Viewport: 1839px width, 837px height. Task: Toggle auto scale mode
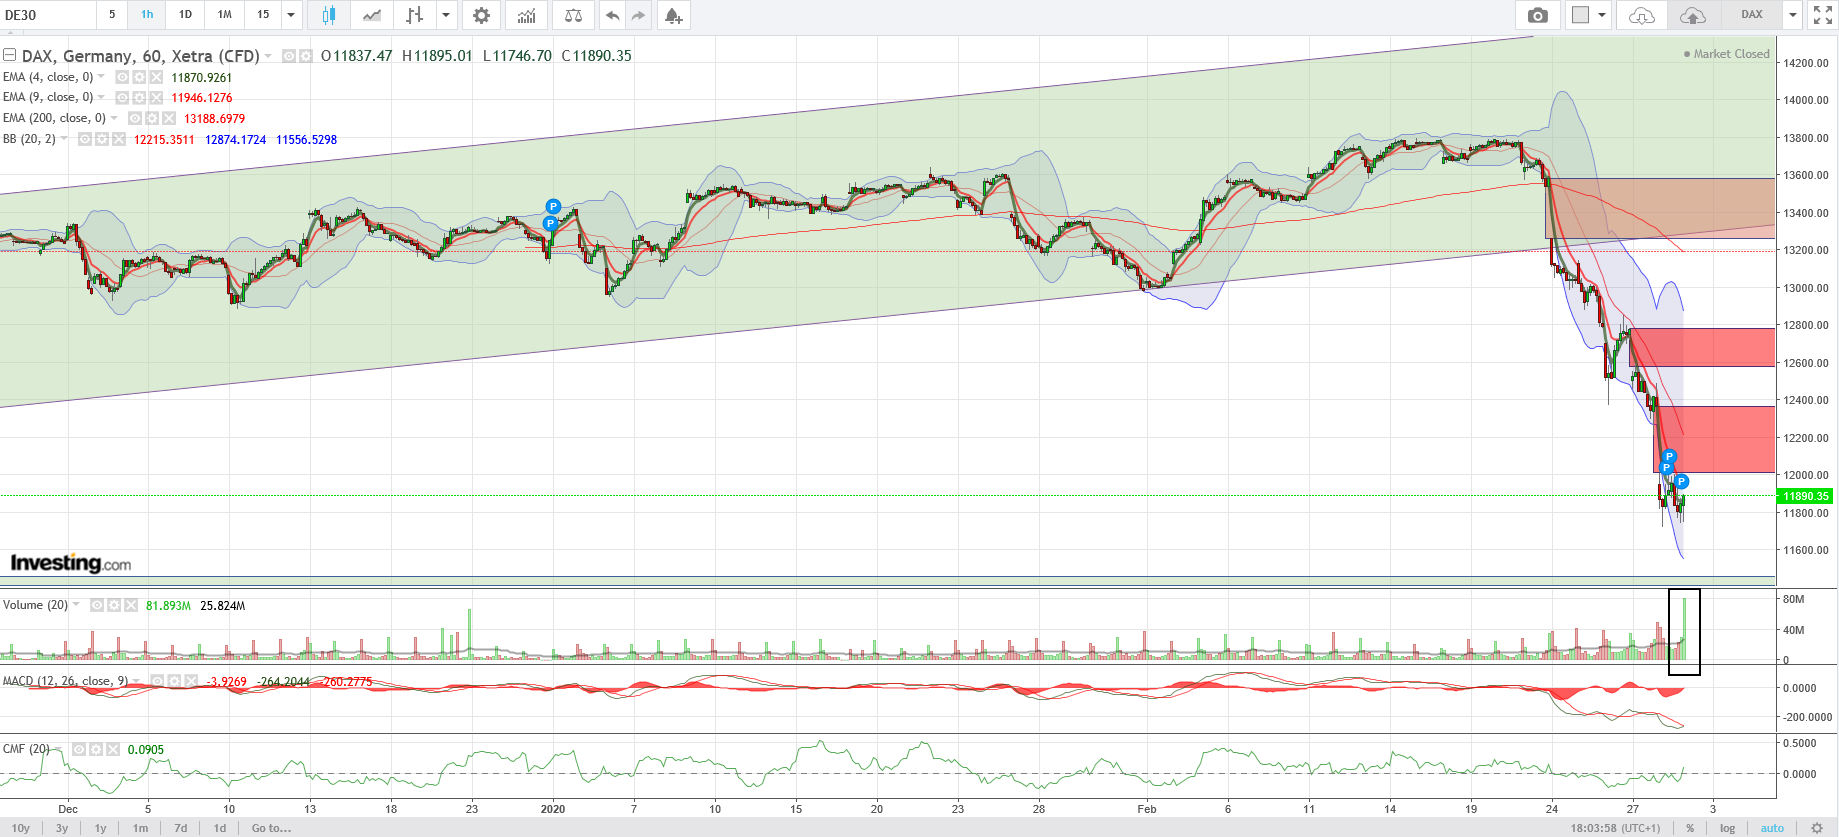coord(1772,828)
